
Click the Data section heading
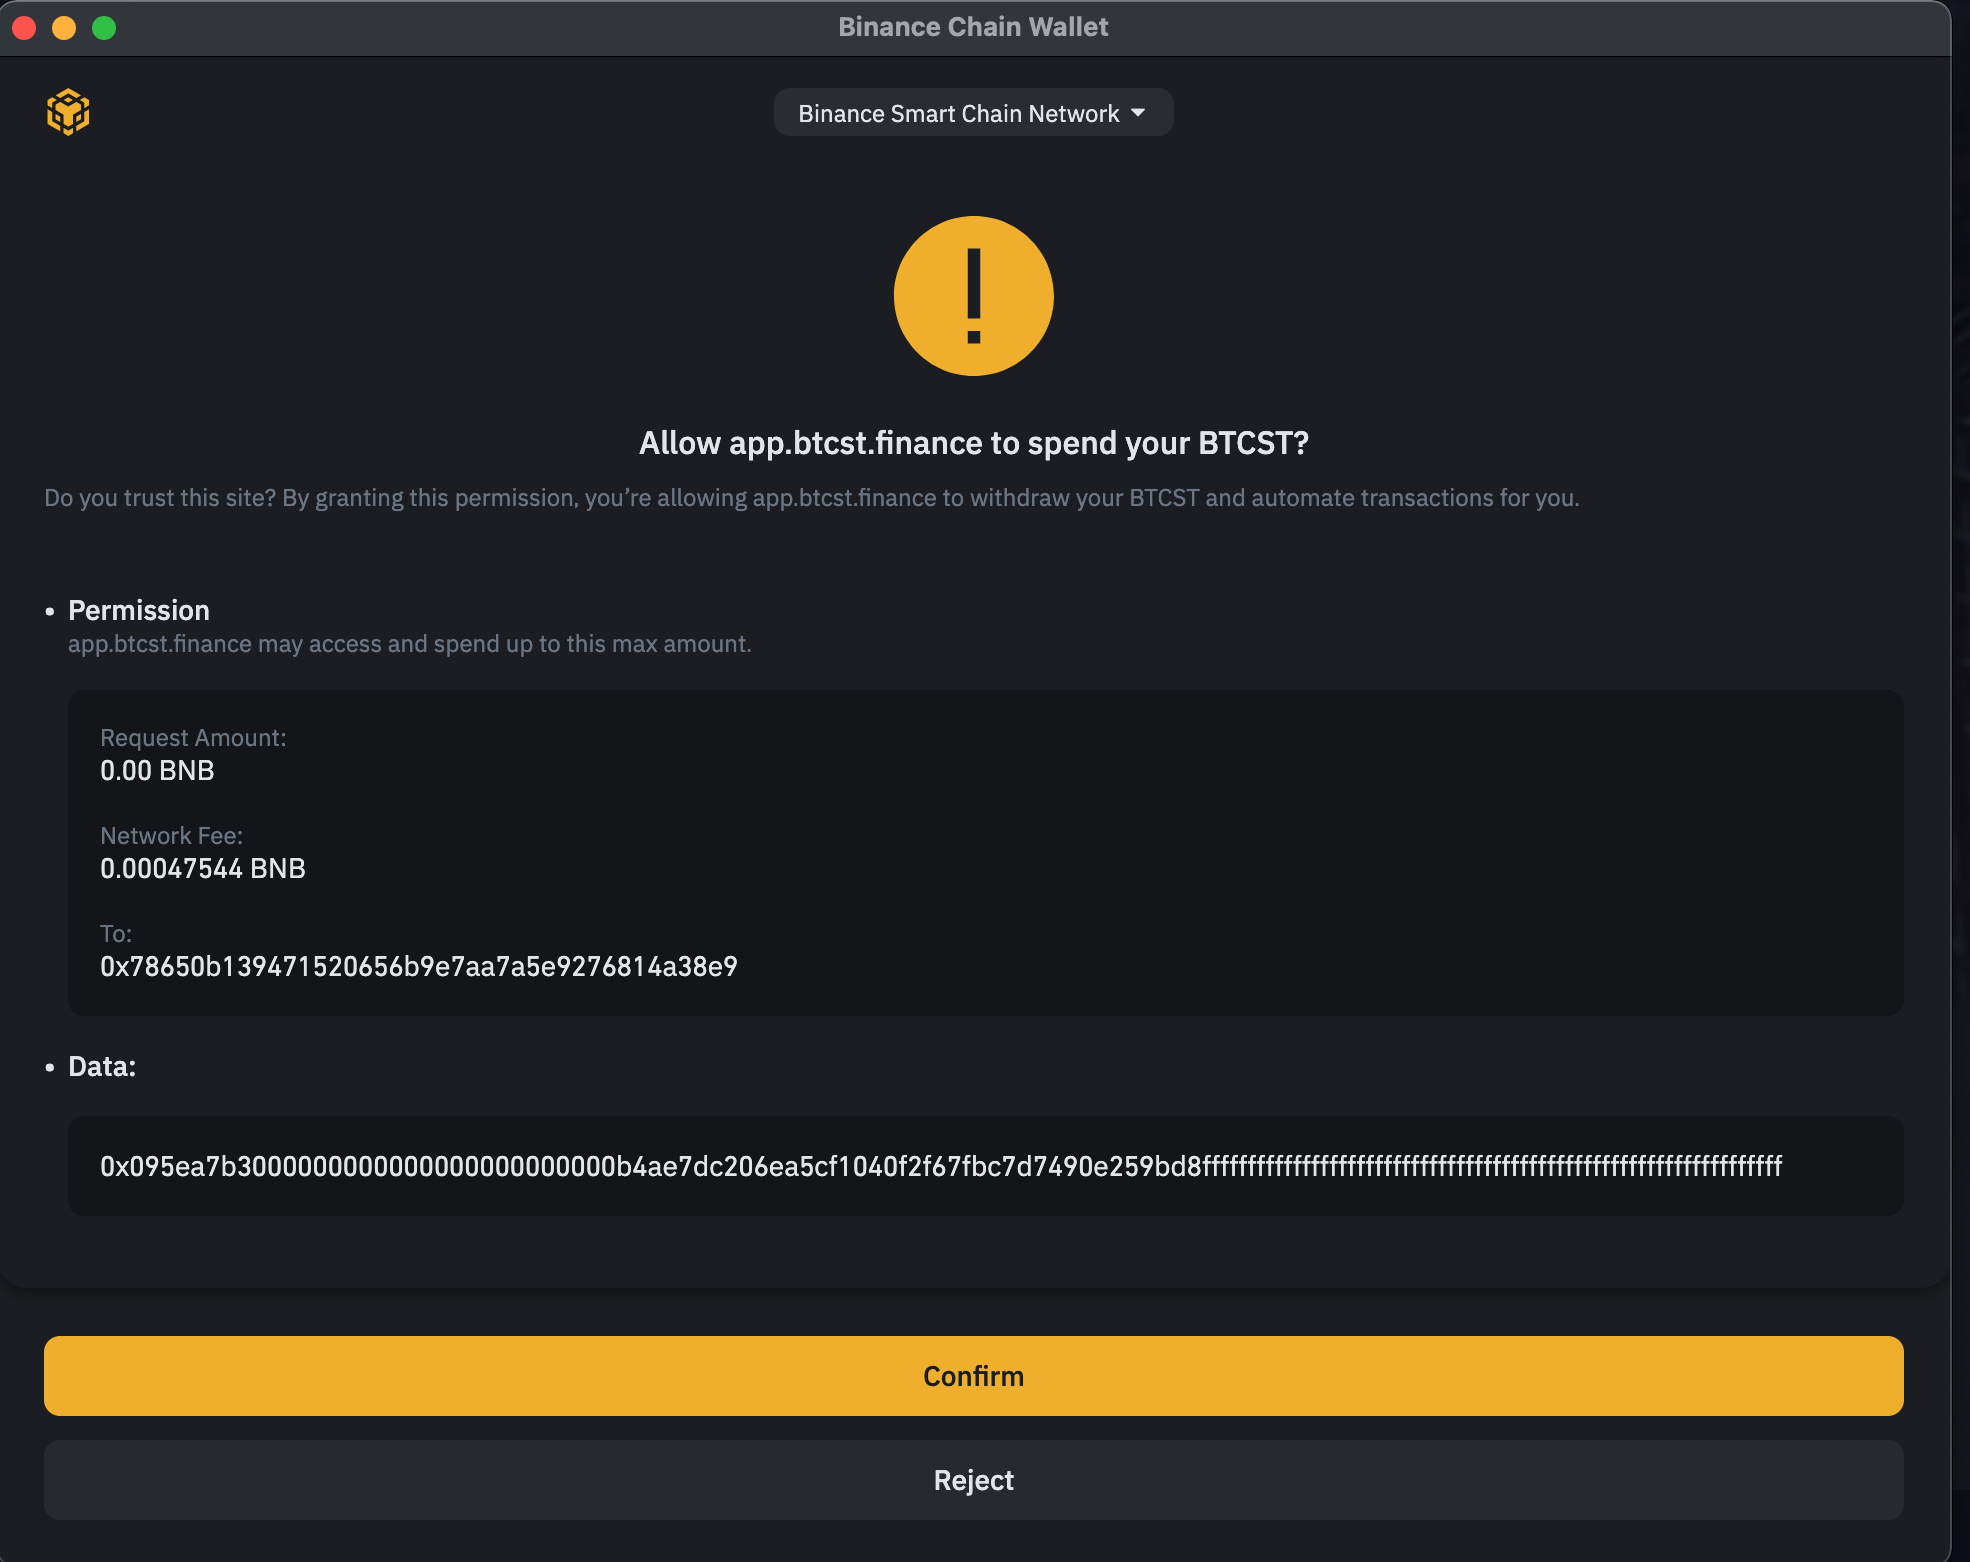click(102, 1066)
